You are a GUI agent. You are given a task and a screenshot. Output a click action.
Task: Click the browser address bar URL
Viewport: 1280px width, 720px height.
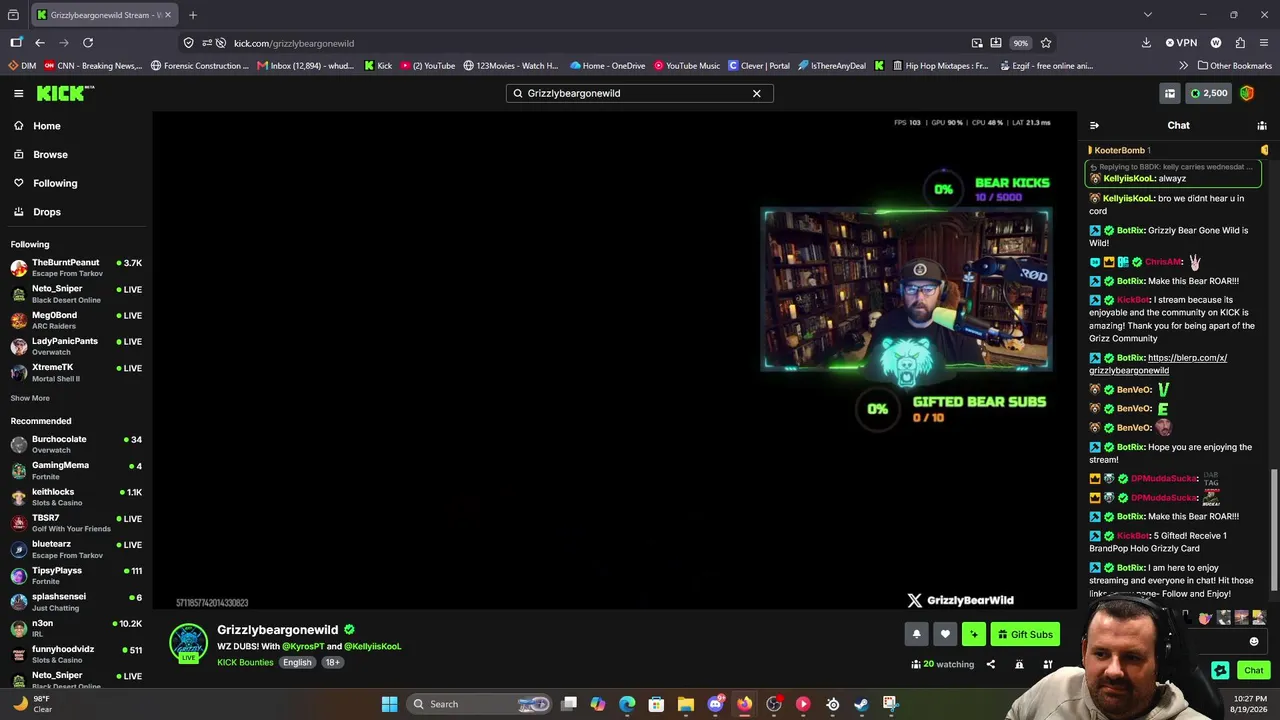tap(294, 43)
